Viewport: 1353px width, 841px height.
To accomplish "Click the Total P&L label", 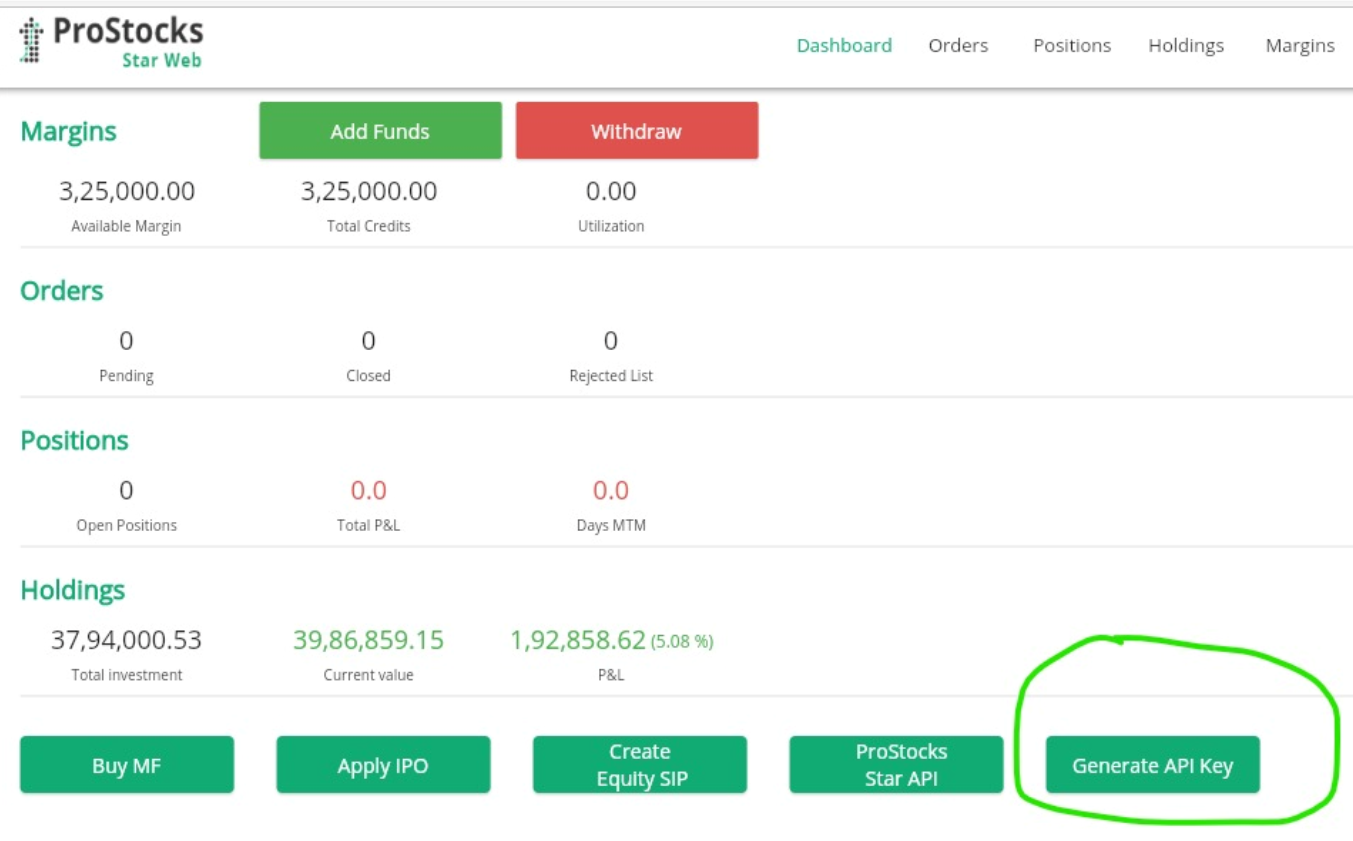I will point(368,525).
